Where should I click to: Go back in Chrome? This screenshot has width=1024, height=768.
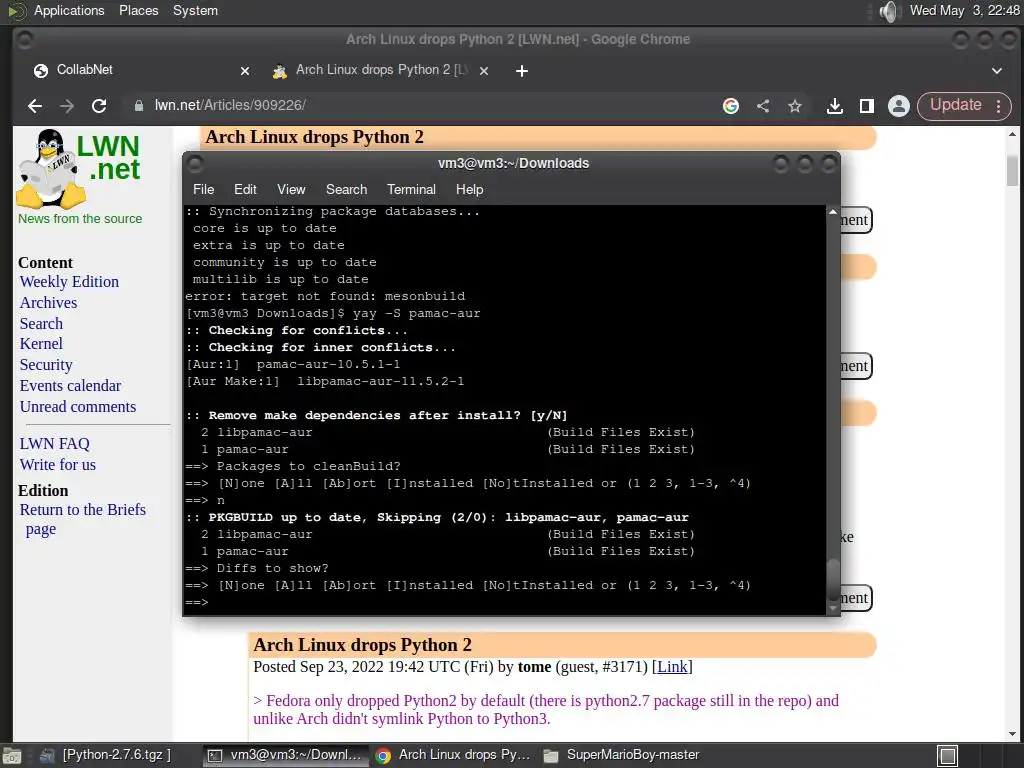point(35,106)
